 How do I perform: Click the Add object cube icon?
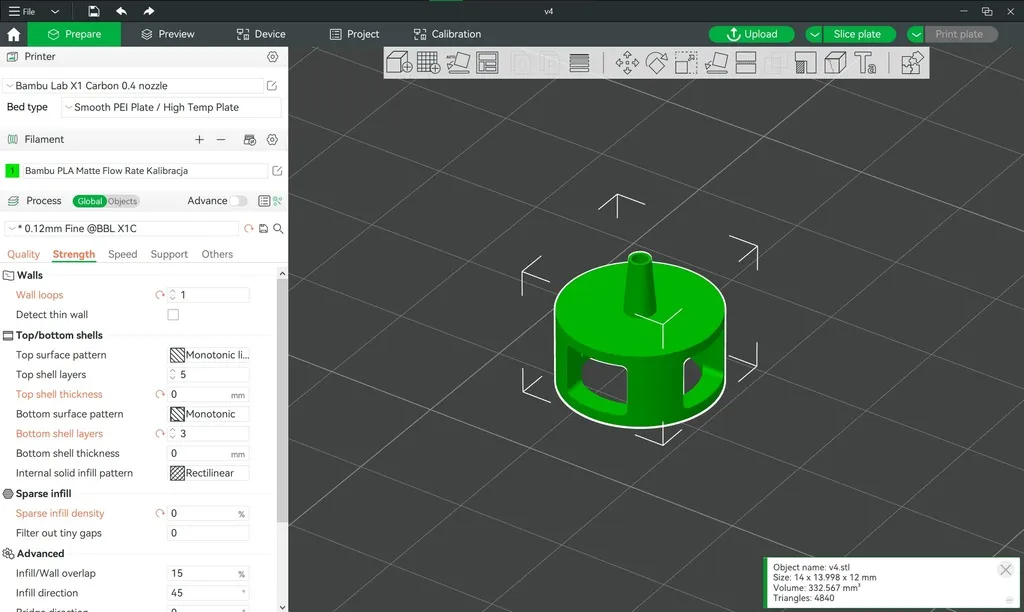click(x=399, y=63)
